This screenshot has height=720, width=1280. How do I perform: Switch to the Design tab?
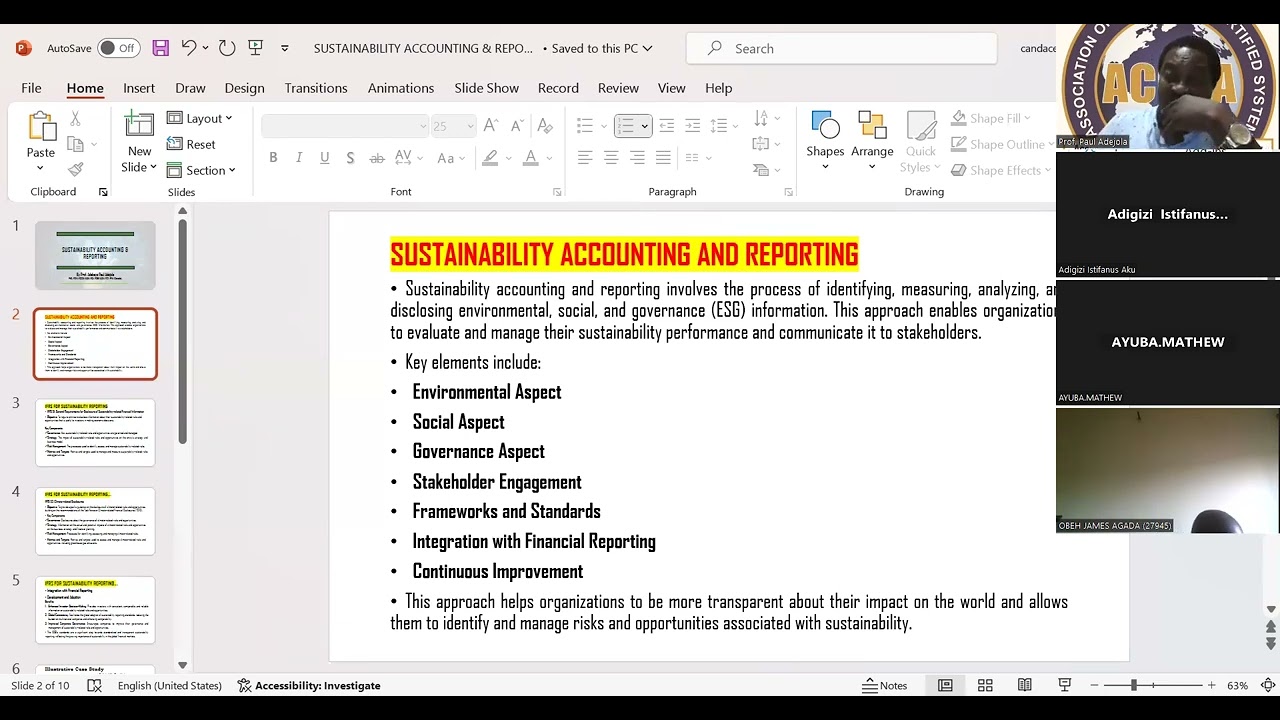pyautogui.click(x=244, y=88)
